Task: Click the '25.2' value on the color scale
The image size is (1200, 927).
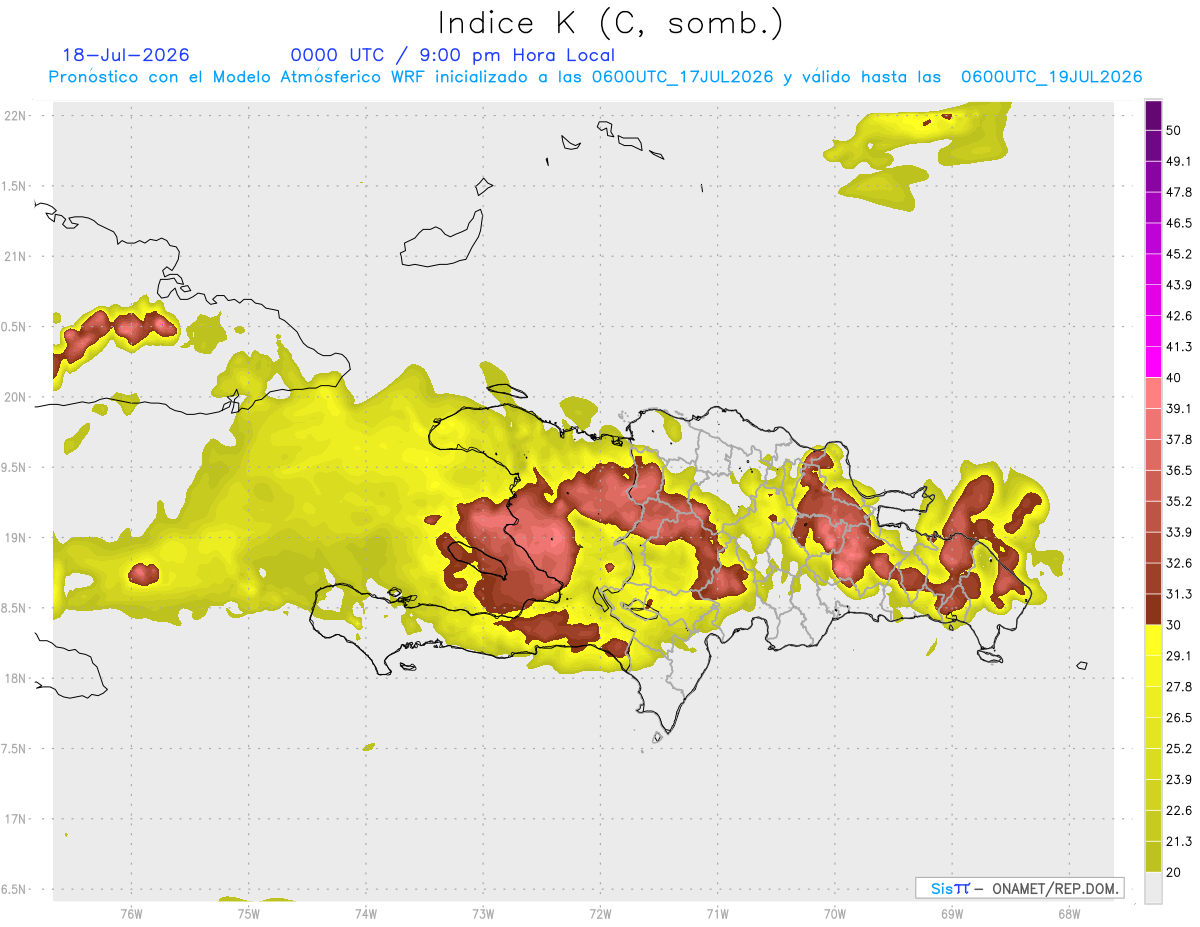Action: 1179,749
